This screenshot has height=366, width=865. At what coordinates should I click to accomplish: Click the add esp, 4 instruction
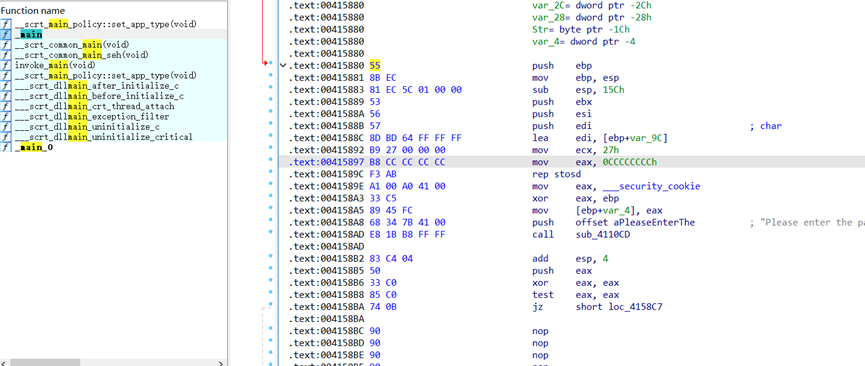570,258
